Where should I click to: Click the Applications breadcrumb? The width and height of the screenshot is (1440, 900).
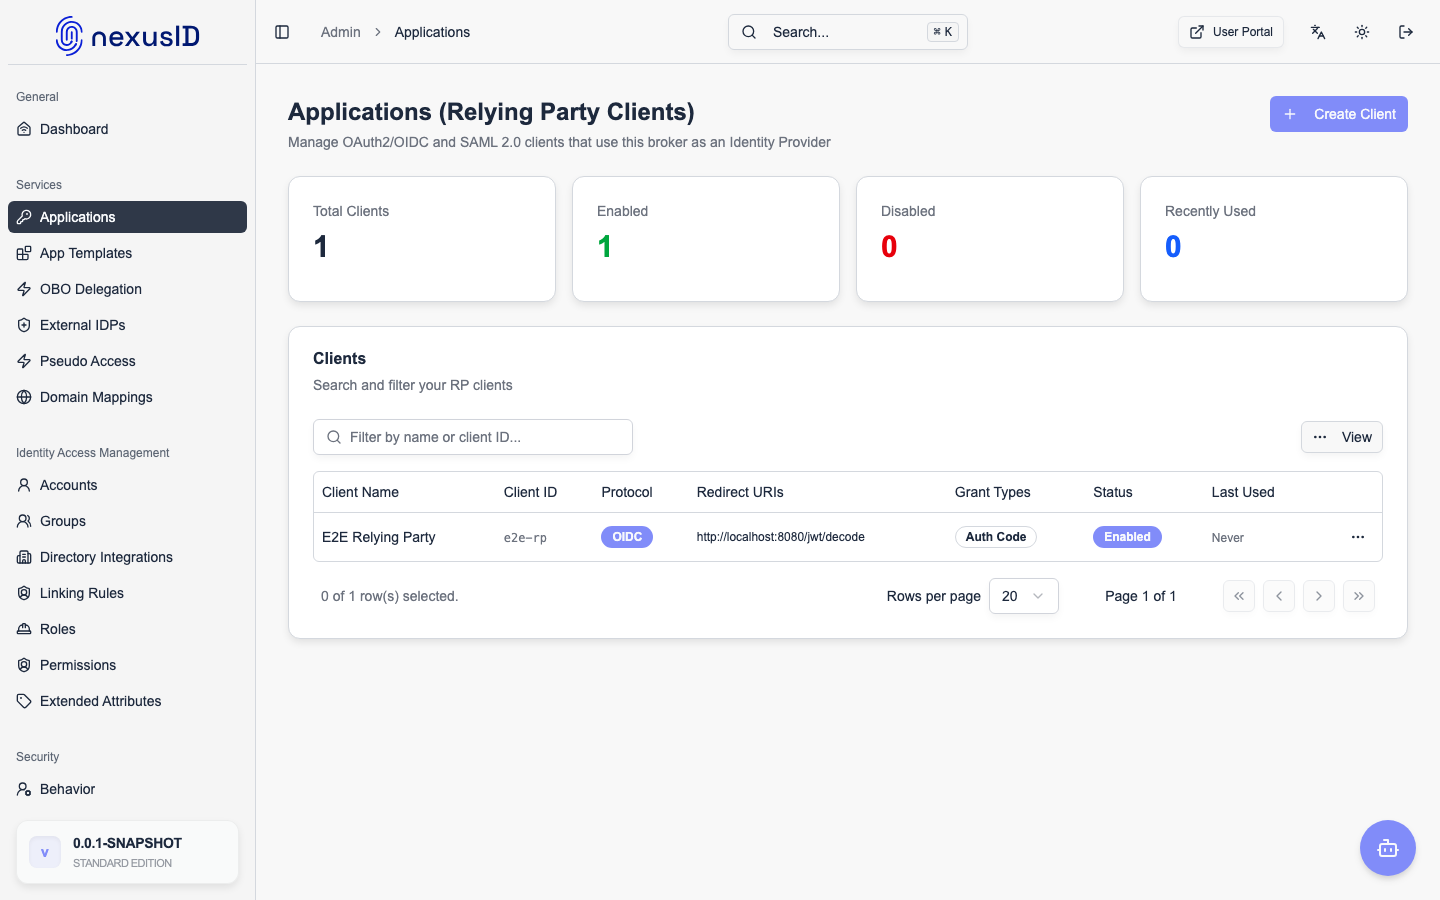(432, 32)
